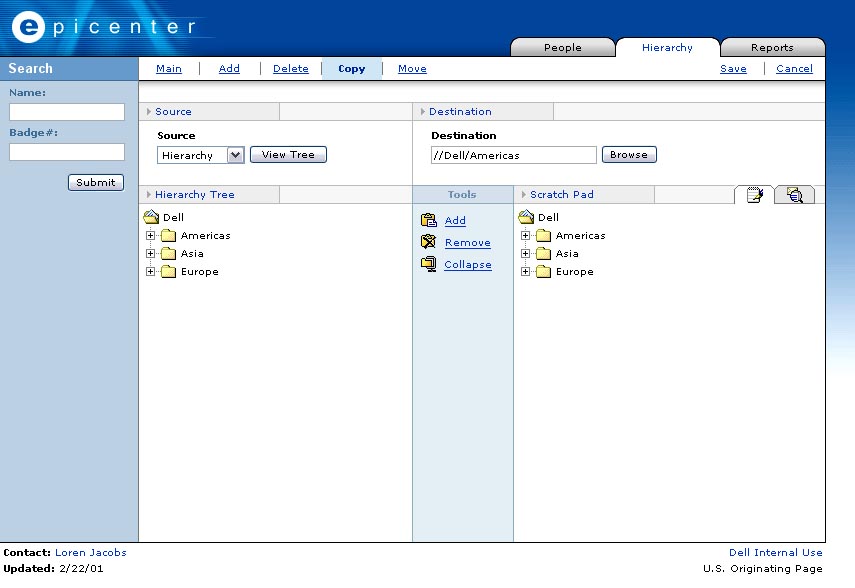Viewport: 855px width, 588px height.
Task: Expand Europe node in Hierarchy Tree
Action: [150, 272]
